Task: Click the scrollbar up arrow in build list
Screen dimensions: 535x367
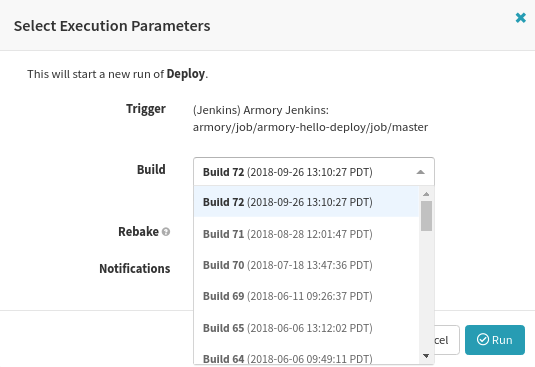Action: [x=426, y=194]
